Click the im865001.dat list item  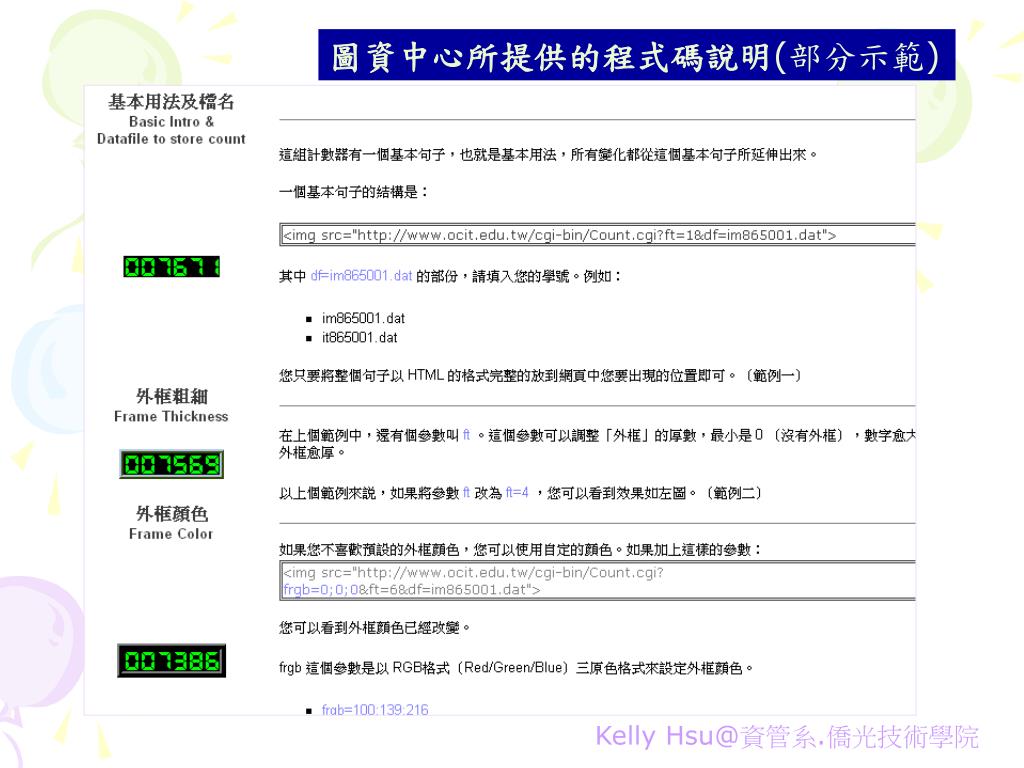363,318
